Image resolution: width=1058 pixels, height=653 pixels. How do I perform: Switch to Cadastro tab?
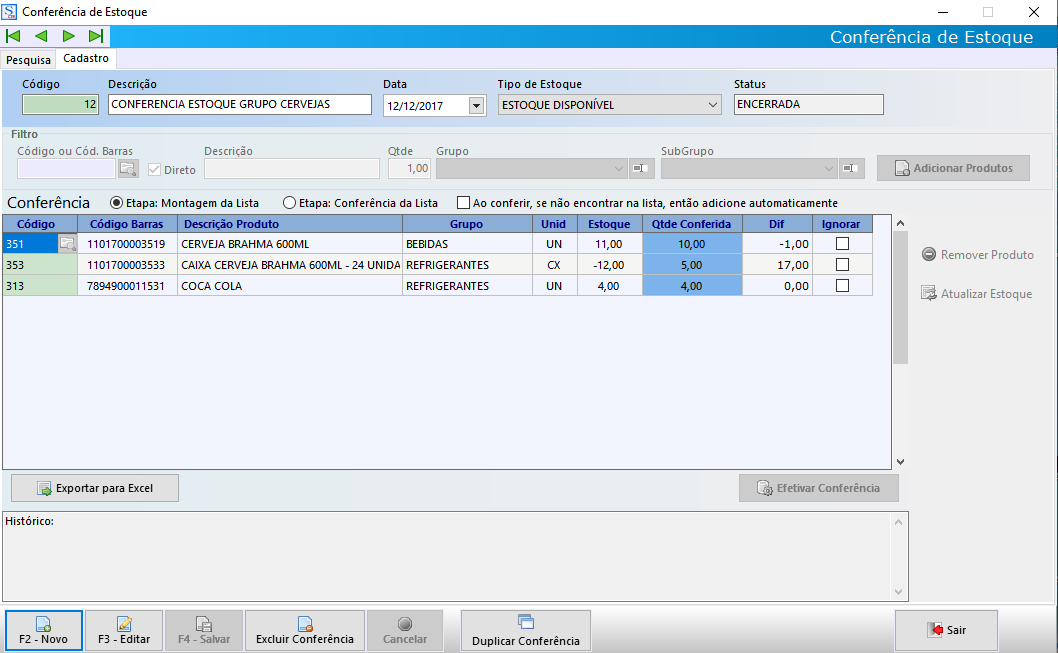(x=86, y=59)
